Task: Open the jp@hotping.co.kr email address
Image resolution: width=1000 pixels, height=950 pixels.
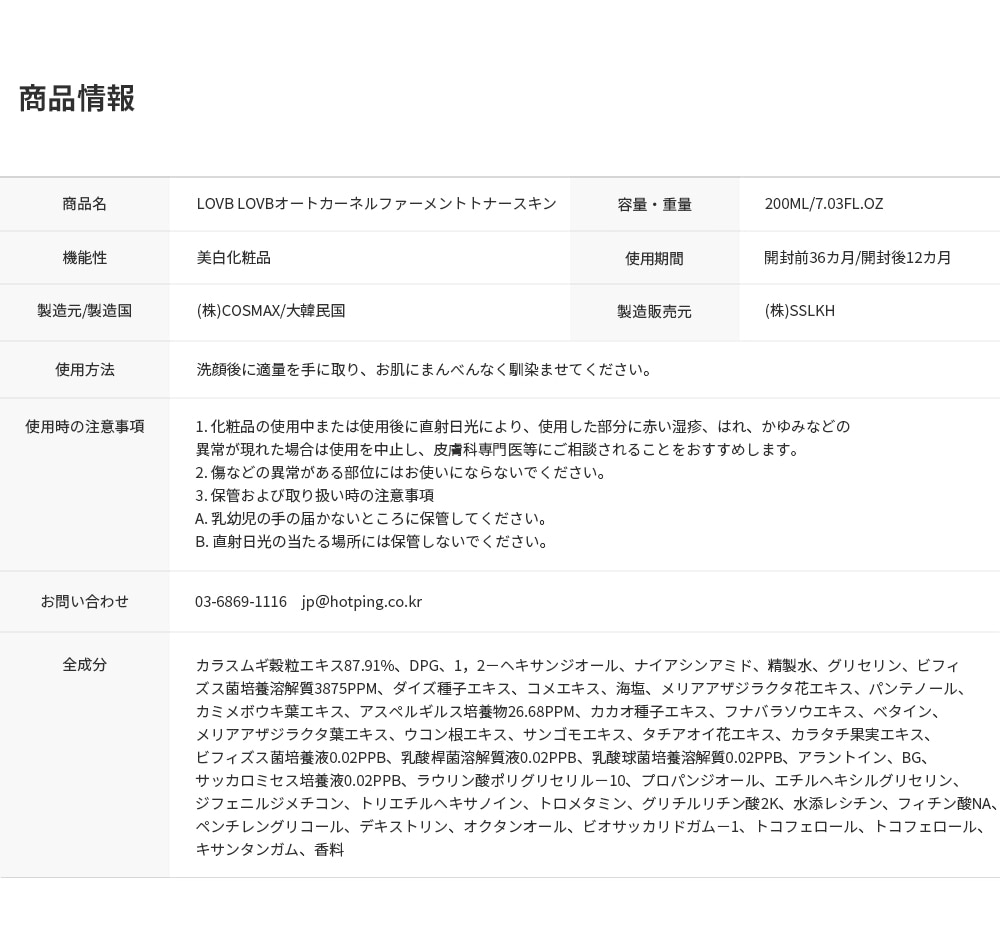Action: 362,602
